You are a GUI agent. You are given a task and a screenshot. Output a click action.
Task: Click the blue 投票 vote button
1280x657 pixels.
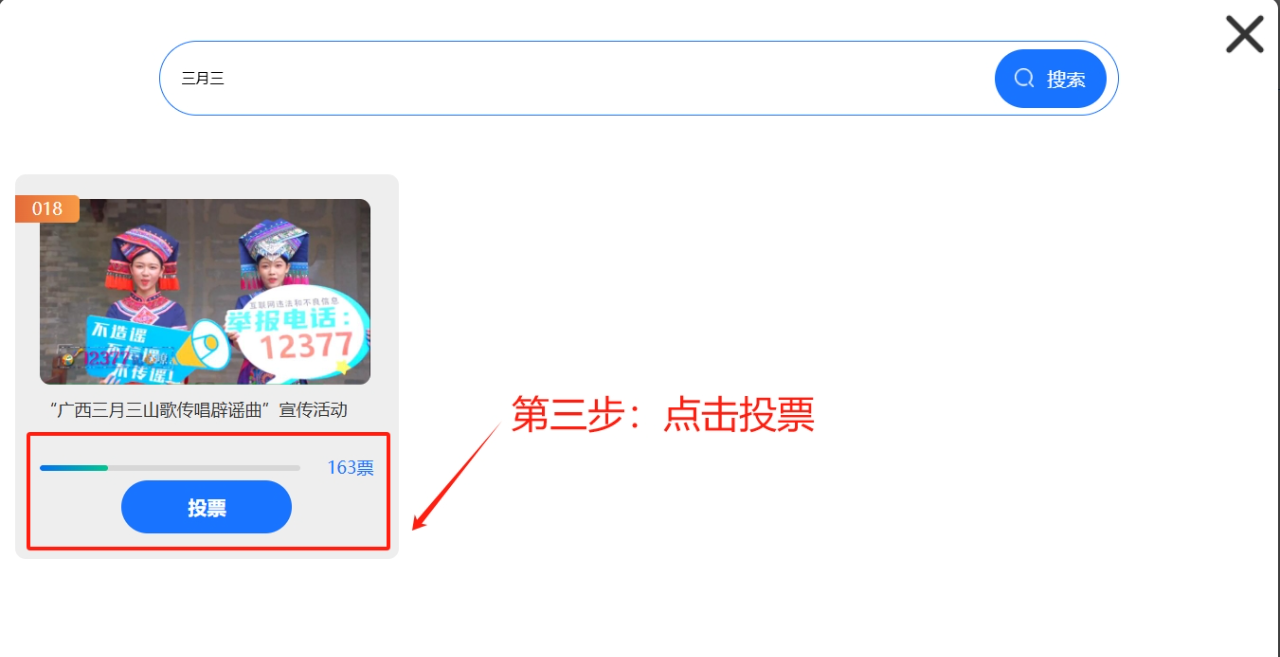point(206,507)
